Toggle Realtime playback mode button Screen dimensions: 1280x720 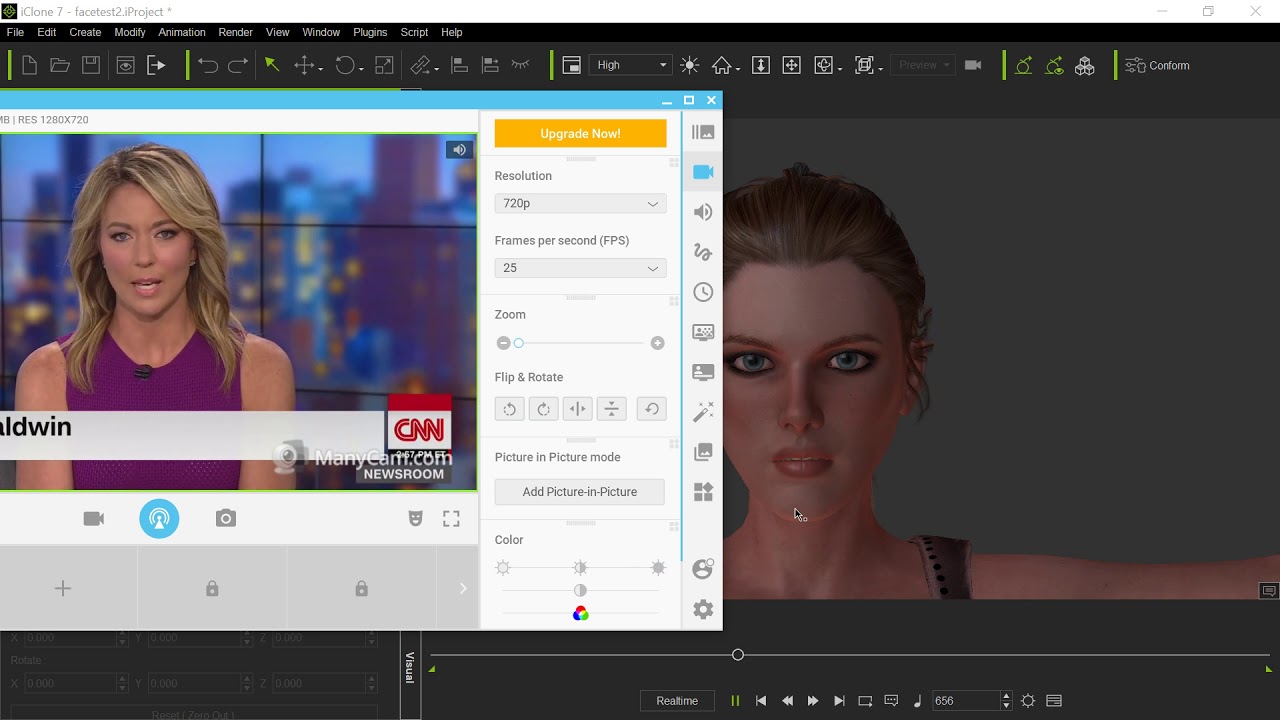point(677,701)
